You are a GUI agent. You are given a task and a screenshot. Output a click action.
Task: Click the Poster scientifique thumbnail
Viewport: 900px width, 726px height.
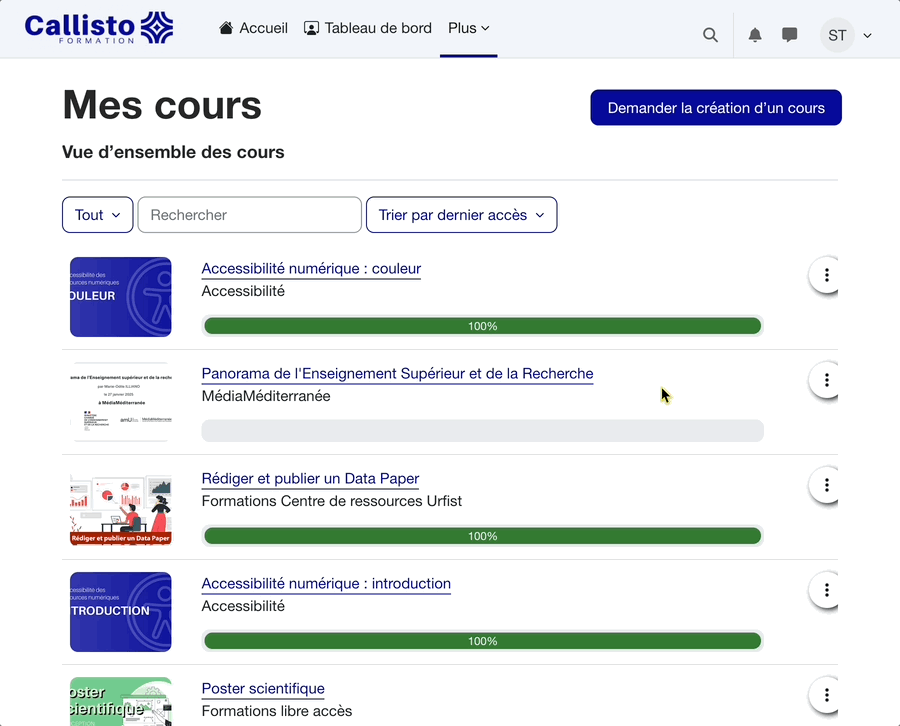121,701
